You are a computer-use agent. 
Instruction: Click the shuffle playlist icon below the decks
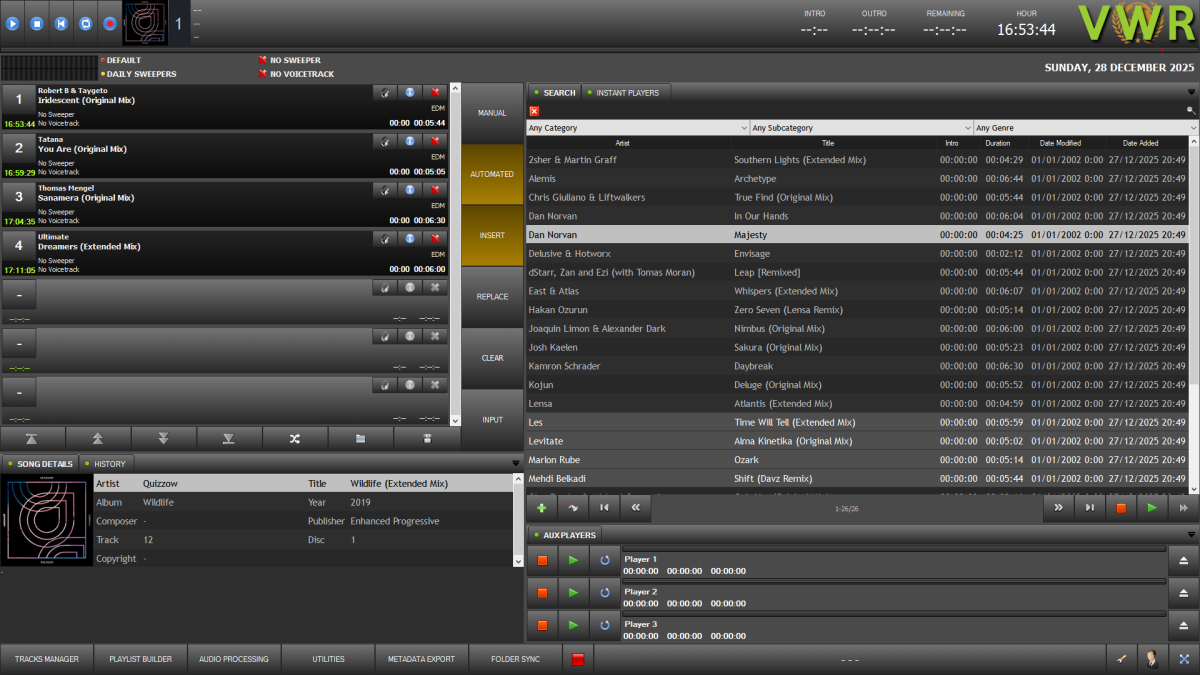(294, 438)
